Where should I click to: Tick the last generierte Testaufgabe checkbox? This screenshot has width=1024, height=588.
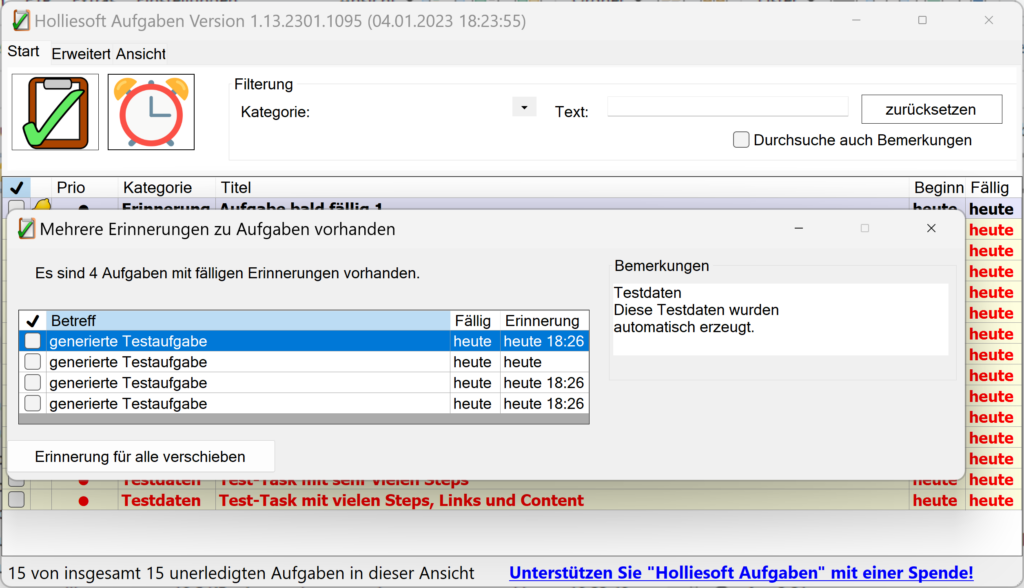[x=33, y=403]
